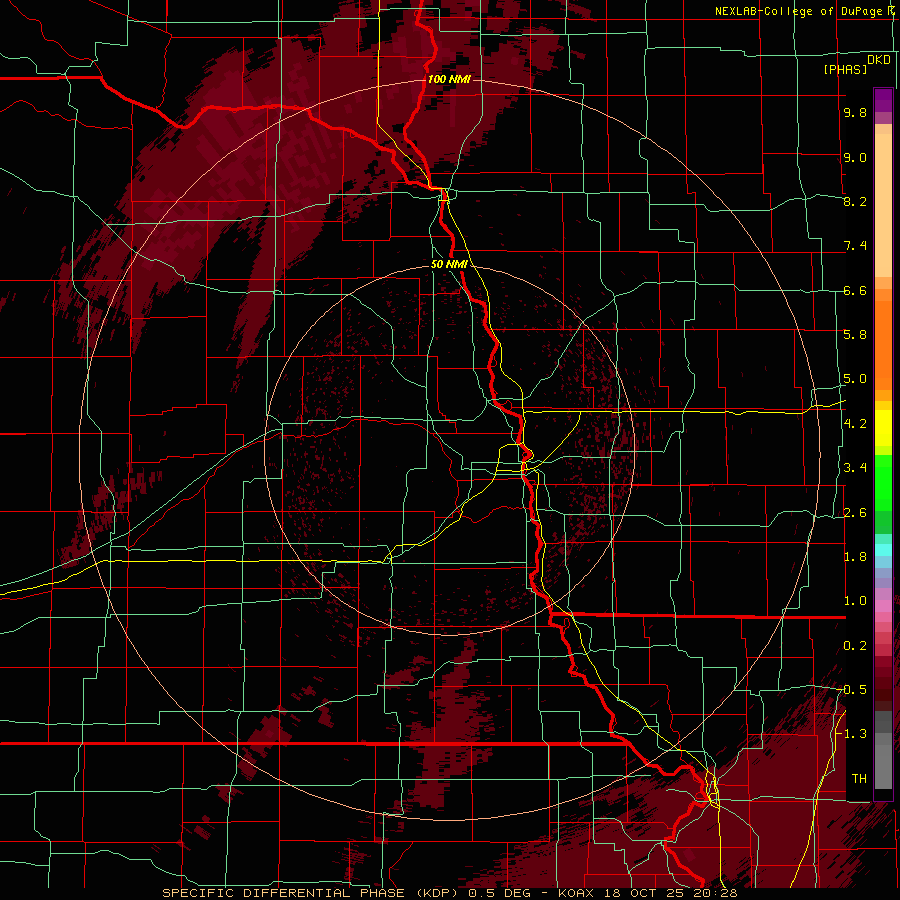Click the 0.5 scale value
This screenshot has height=900, width=900.
tap(855, 690)
